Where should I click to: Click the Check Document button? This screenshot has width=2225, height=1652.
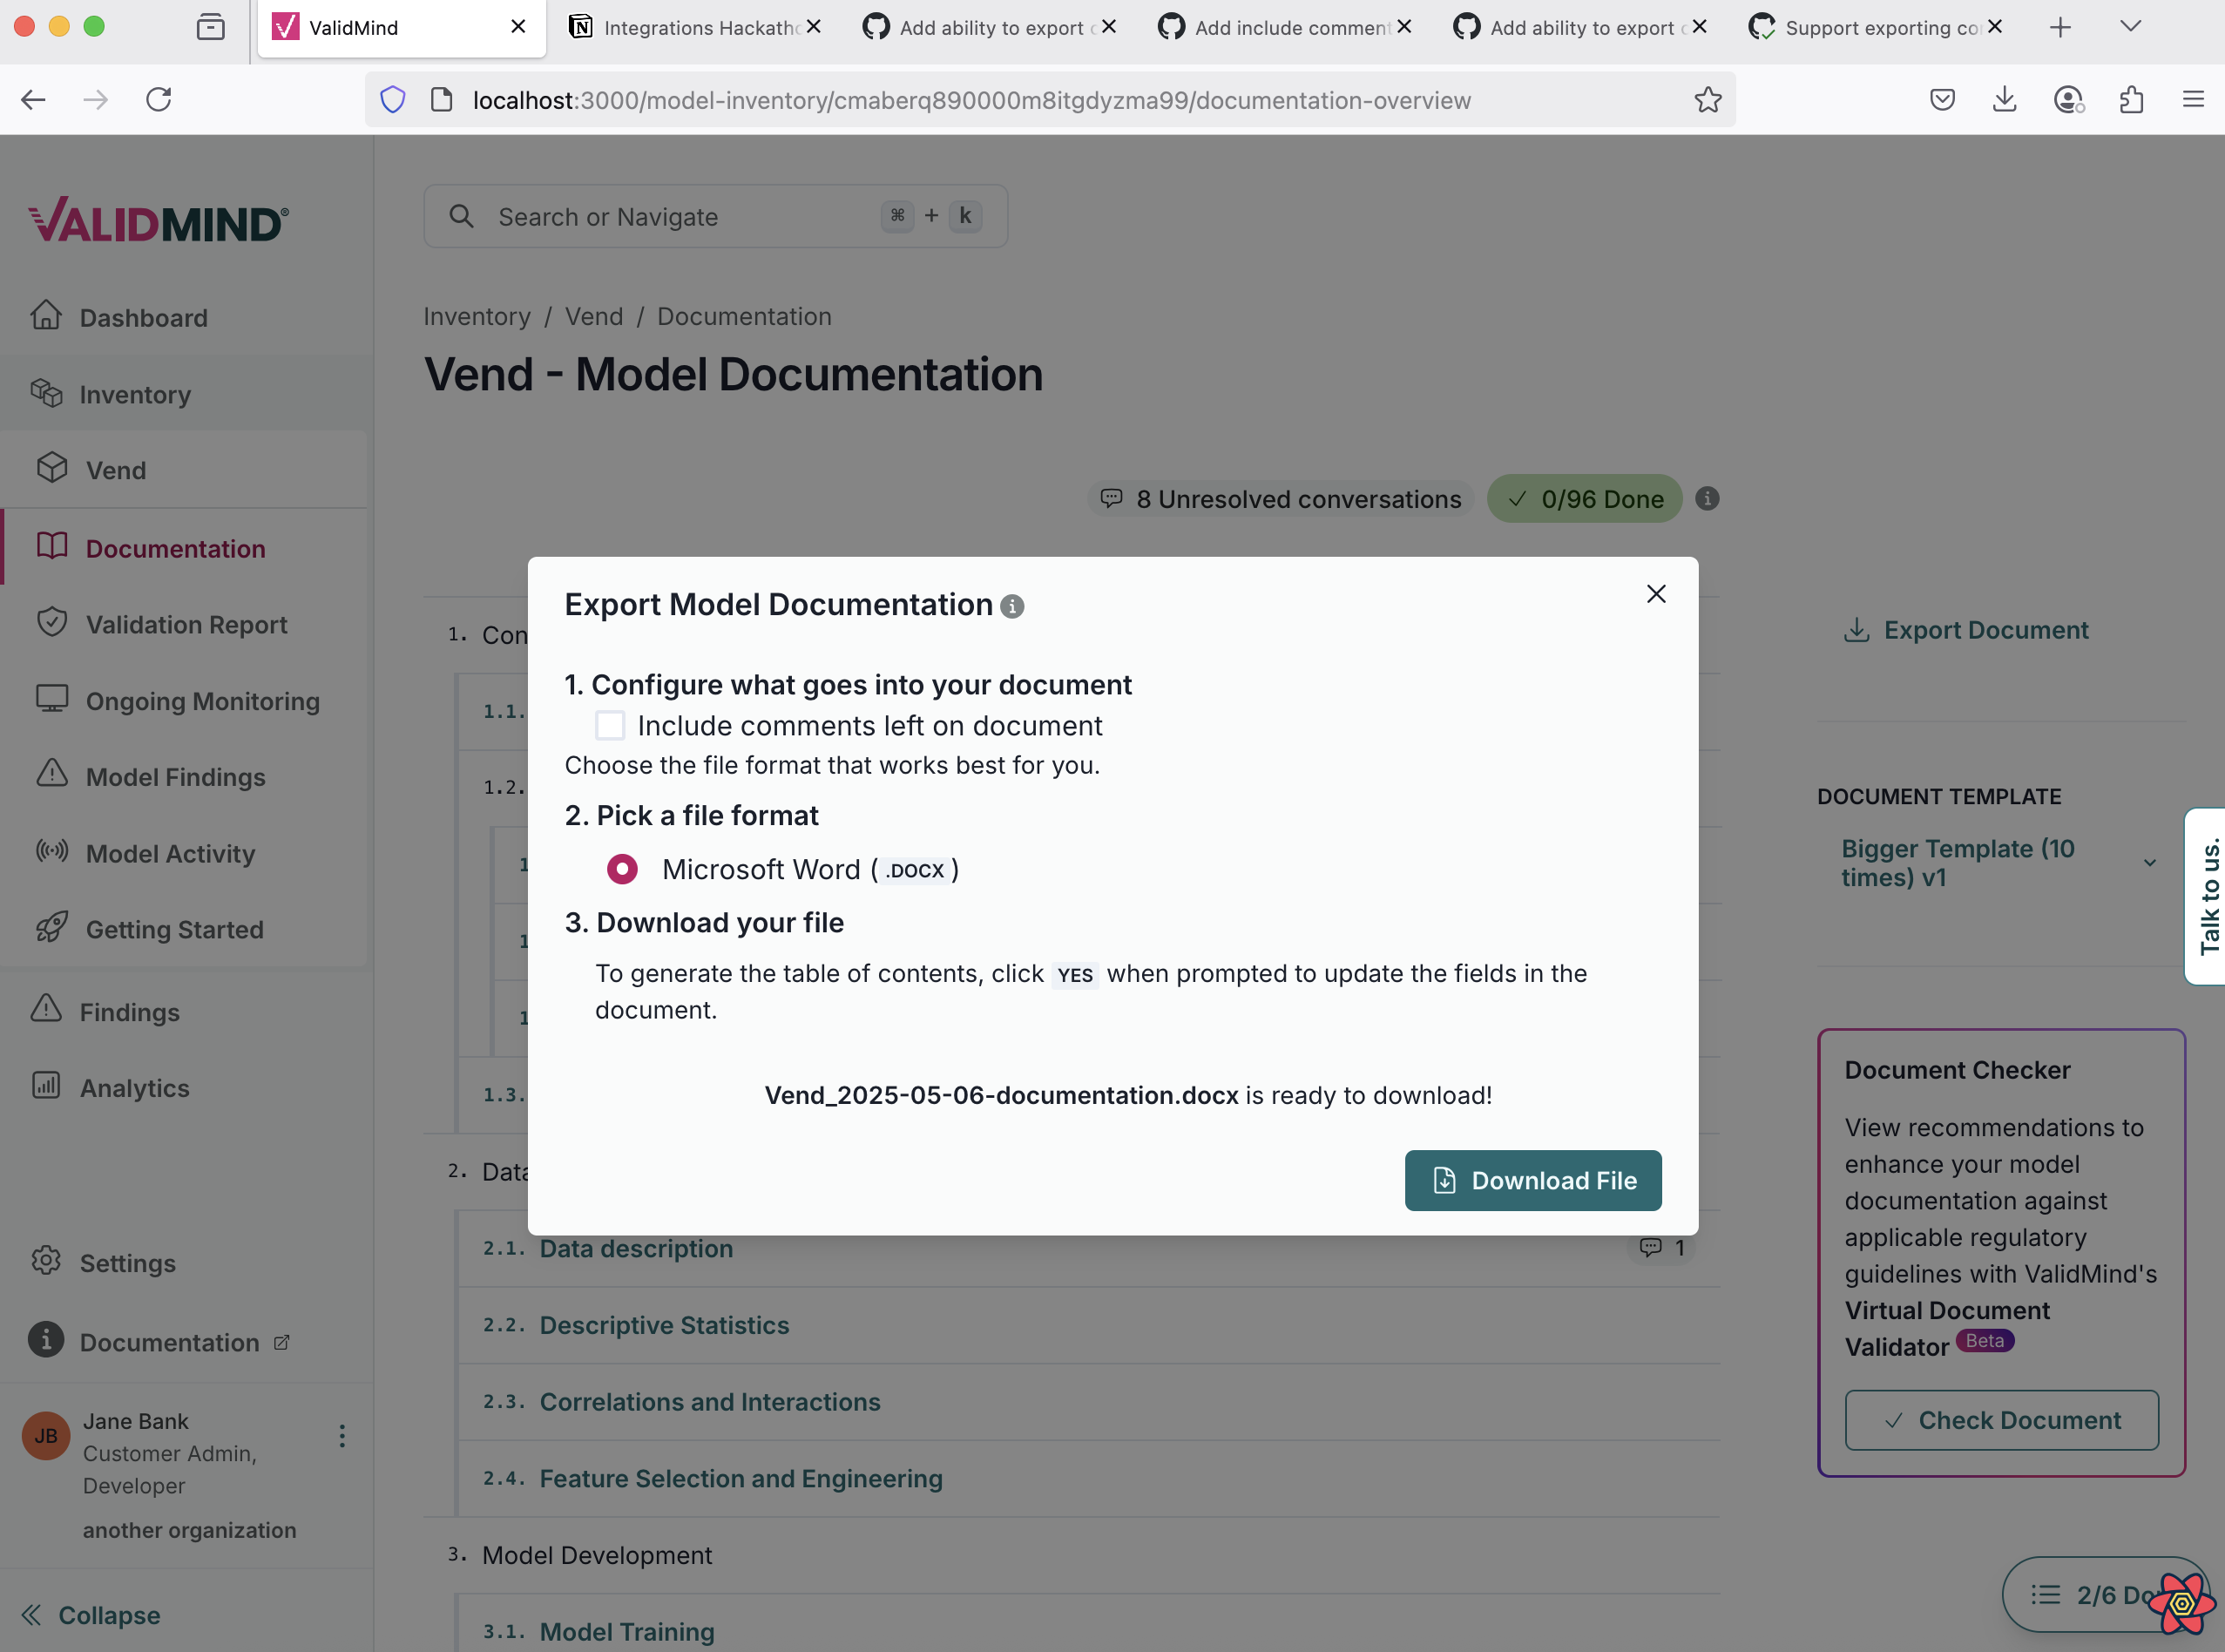[x=2000, y=1419]
